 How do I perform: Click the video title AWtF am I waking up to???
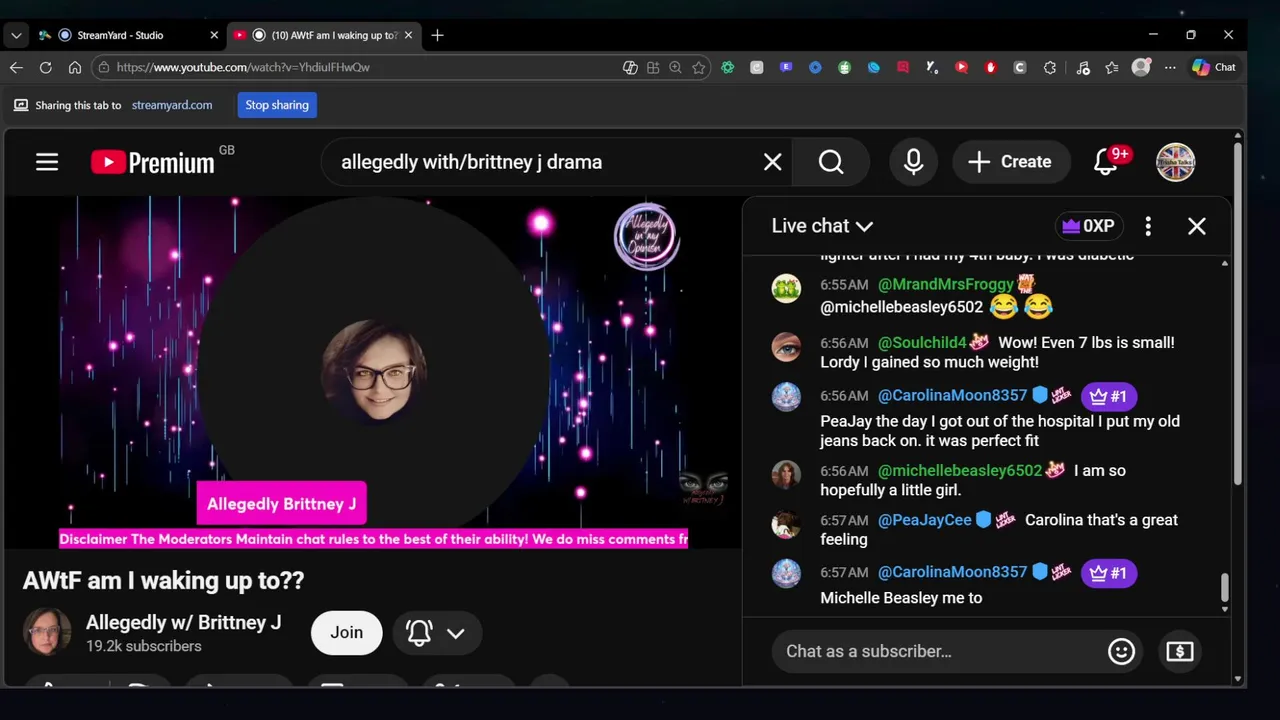point(163,581)
